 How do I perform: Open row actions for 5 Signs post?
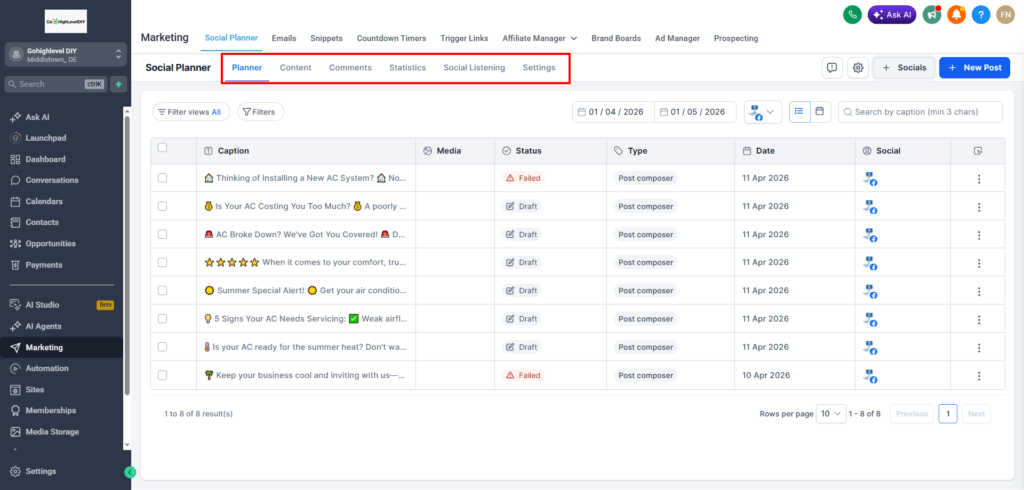(x=978, y=319)
